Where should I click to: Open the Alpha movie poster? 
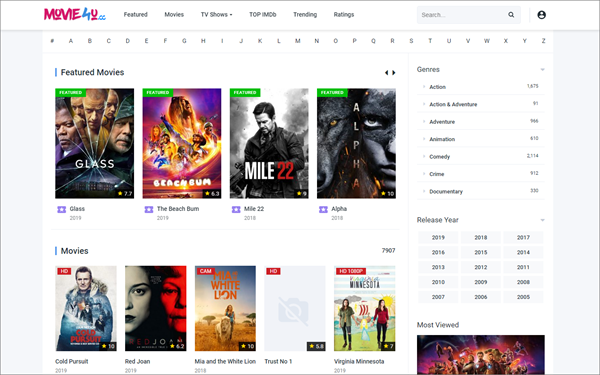coord(356,143)
